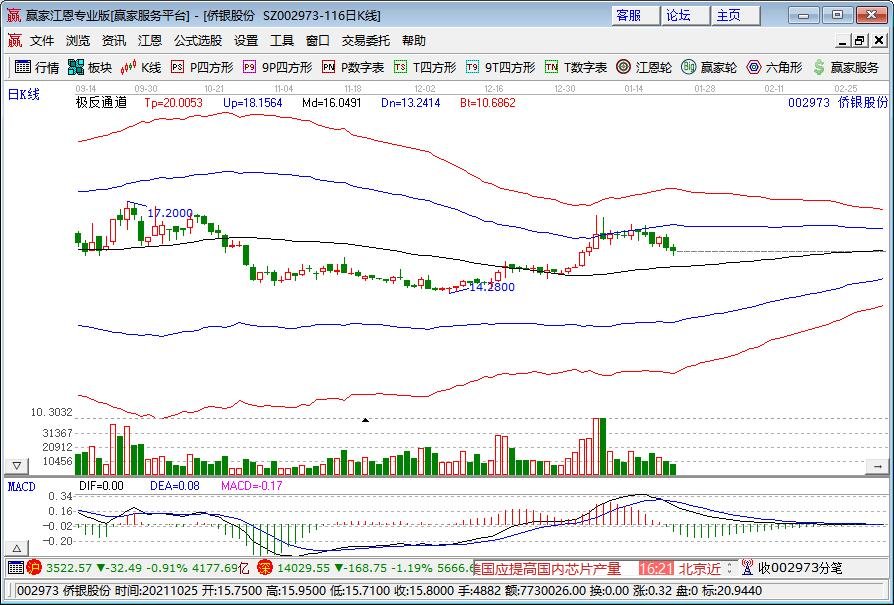Restore the inner chart window
The height and width of the screenshot is (605, 894).
click(x=859, y=40)
